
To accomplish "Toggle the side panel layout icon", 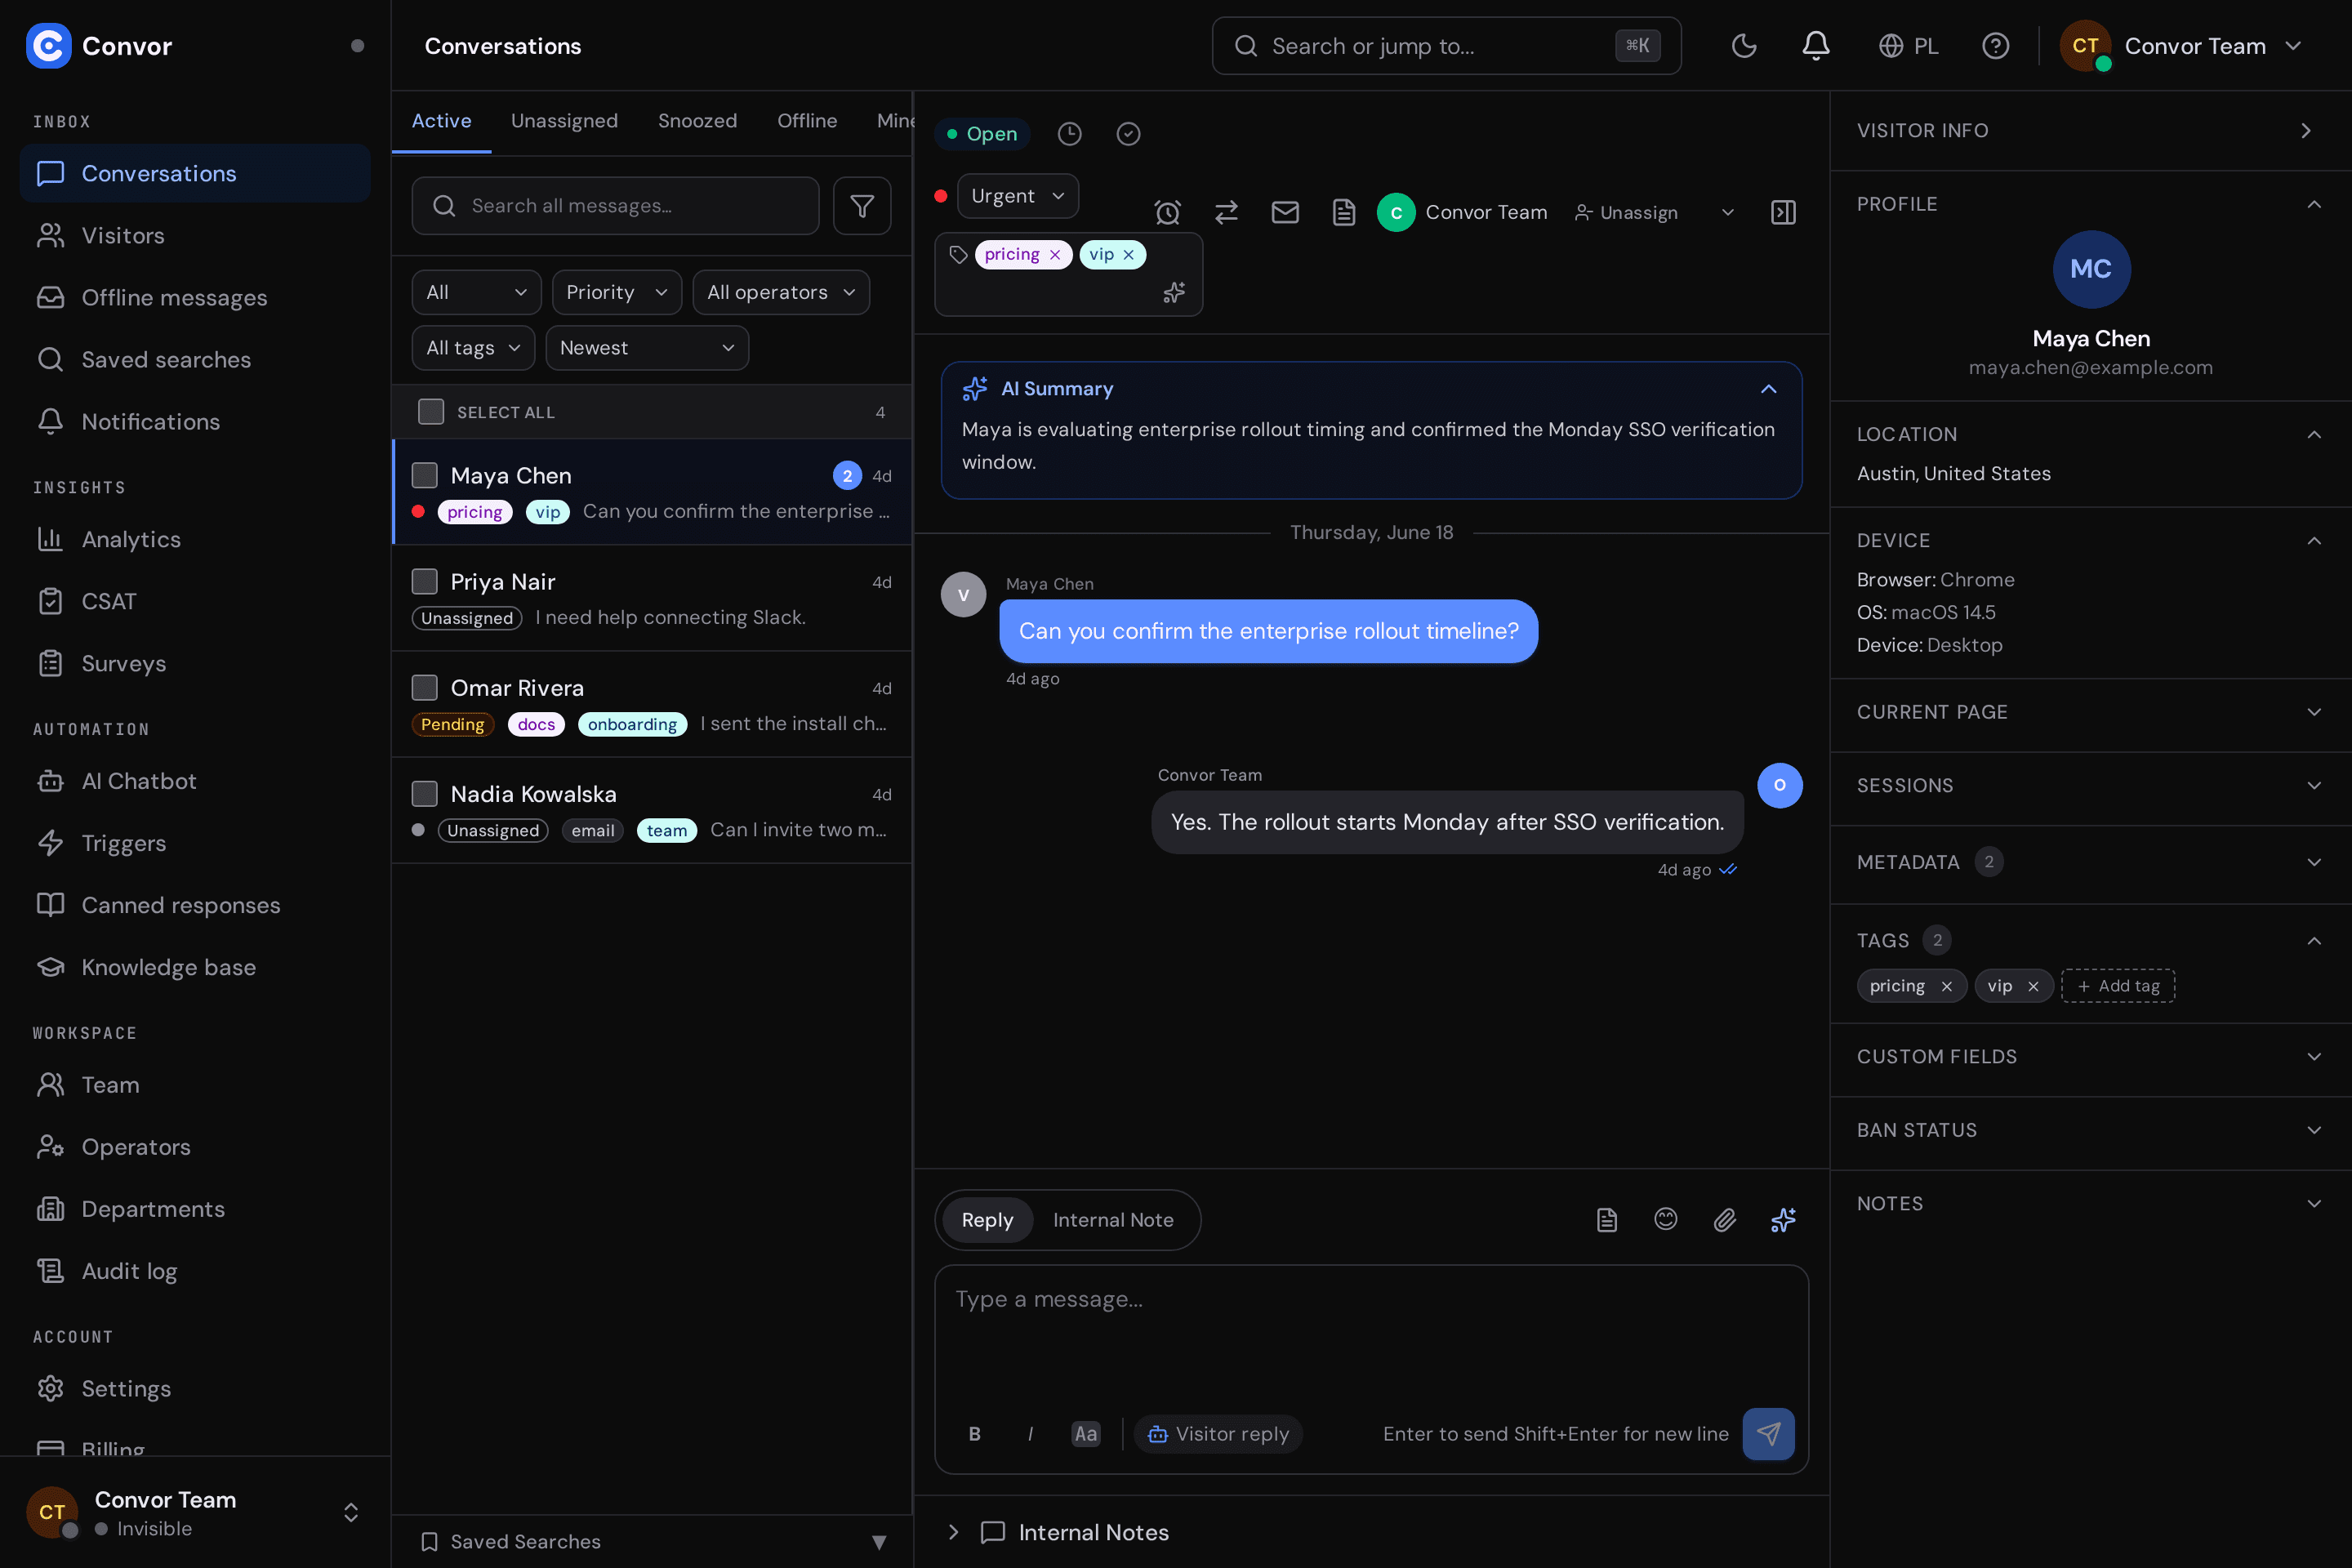I will [x=1784, y=212].
